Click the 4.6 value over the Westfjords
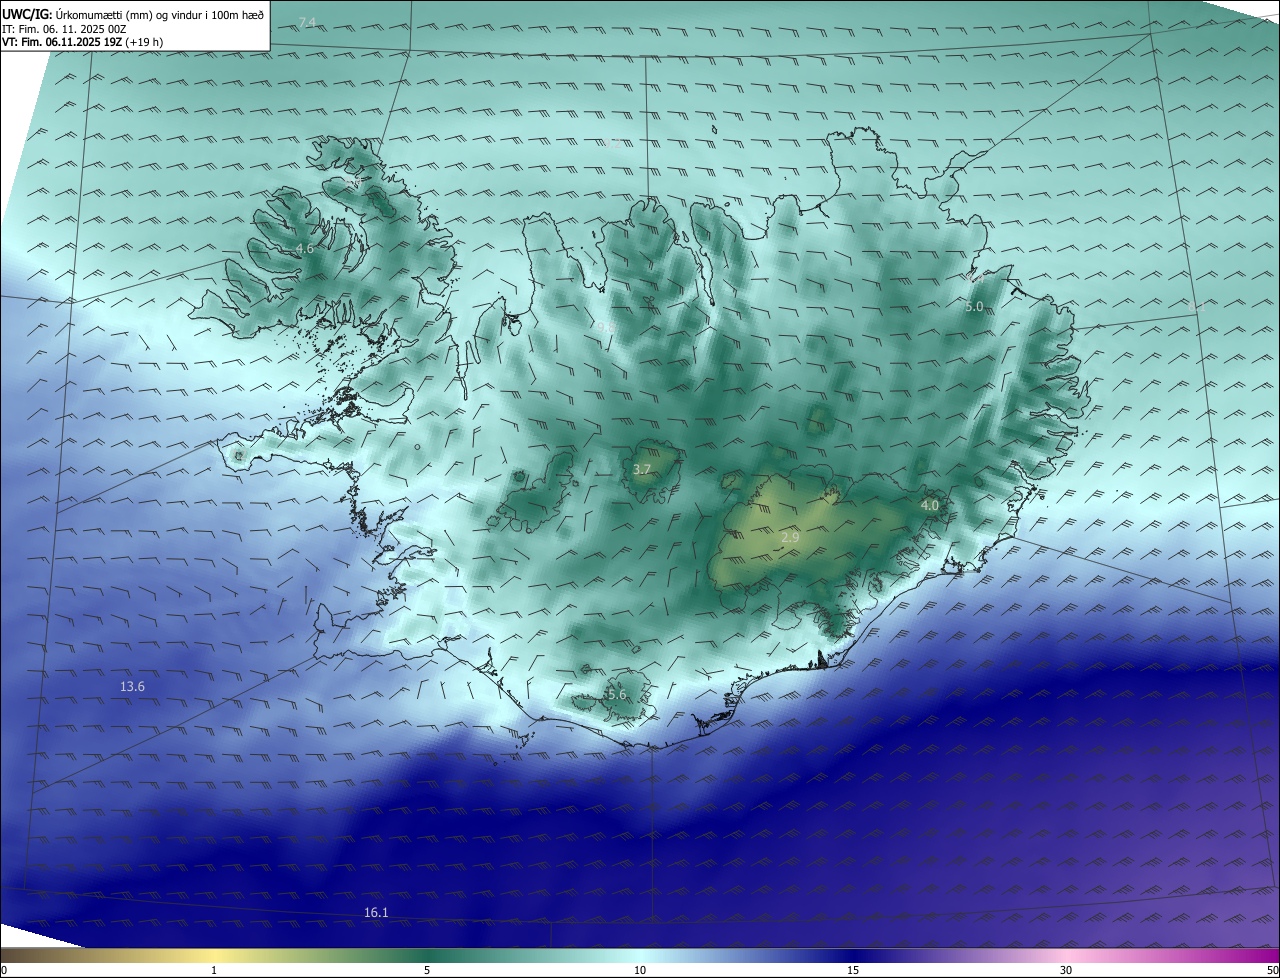 pyautogui.click(x=305, y=248)
